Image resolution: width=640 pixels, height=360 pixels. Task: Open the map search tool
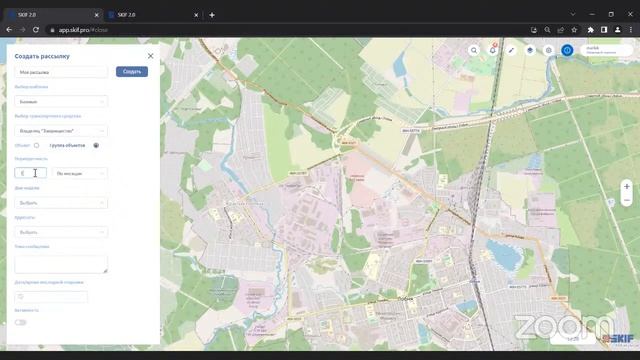474,50
